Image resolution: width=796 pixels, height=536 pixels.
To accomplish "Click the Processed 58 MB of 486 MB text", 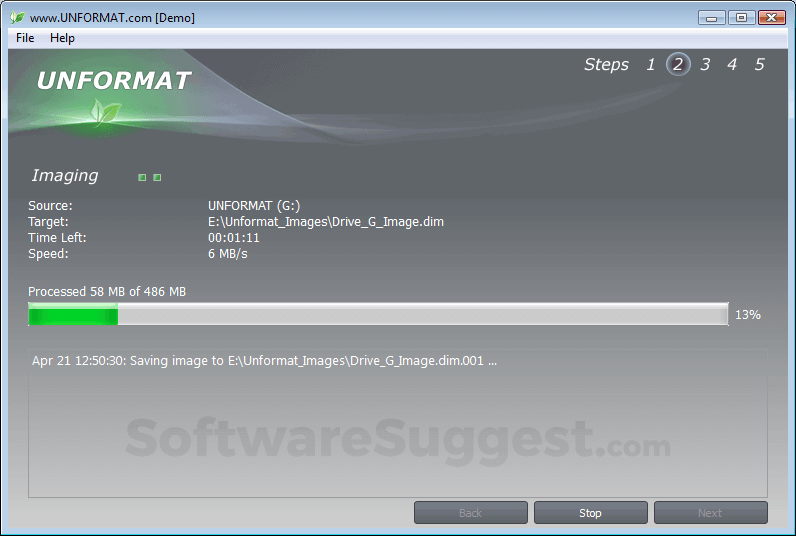I will (107, 292).
